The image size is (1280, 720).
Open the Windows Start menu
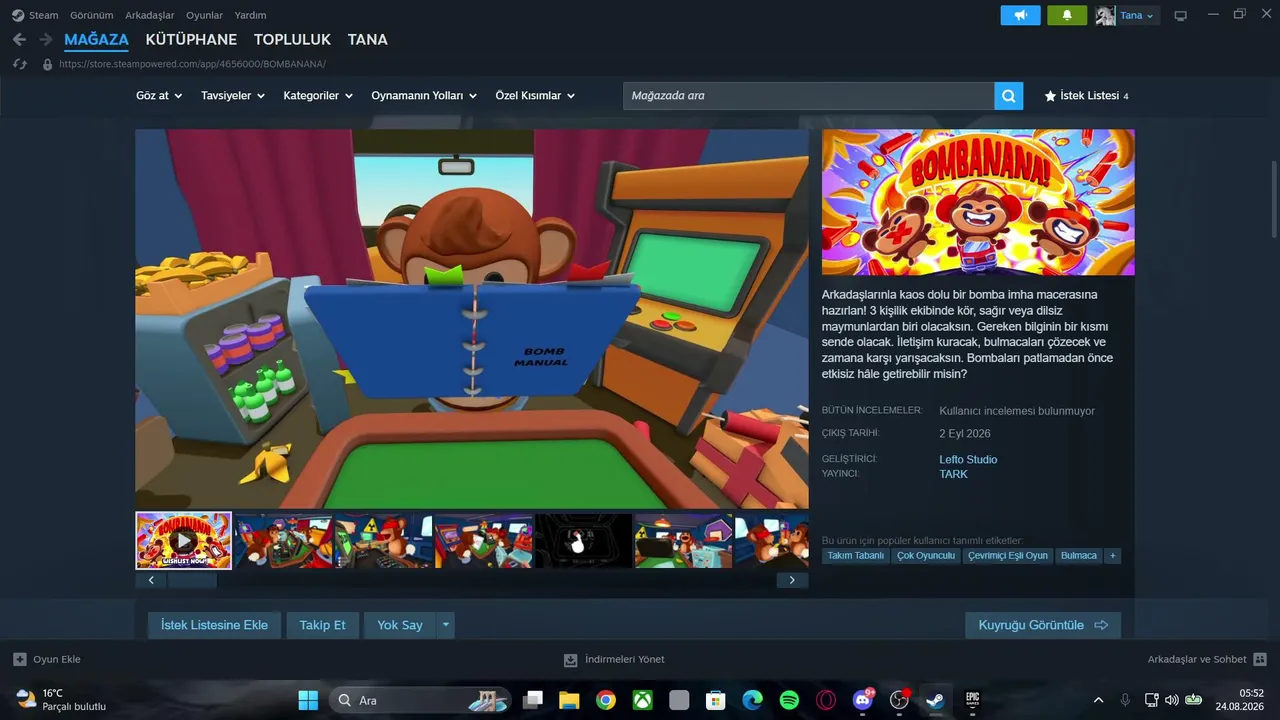click(308, 700)
